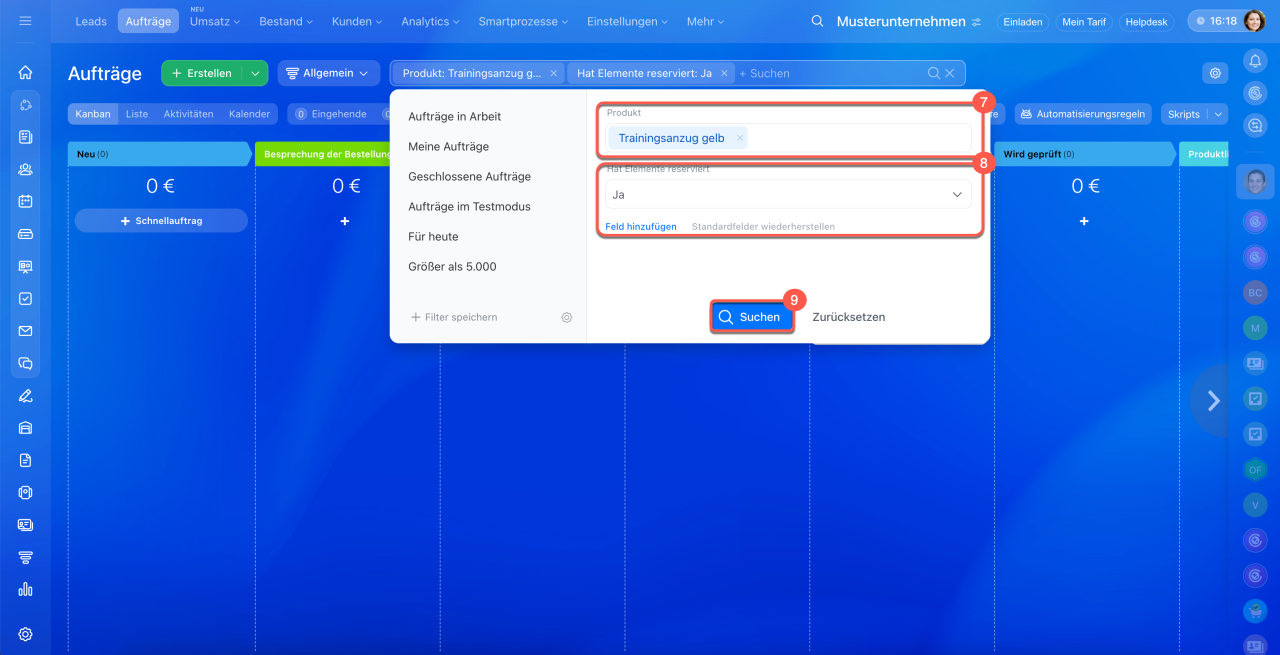The image size is (1280, 655).
Task: Remove the Trainingsanzug gelb product tag
Action: pyautogui.click(x=739, y=138)
